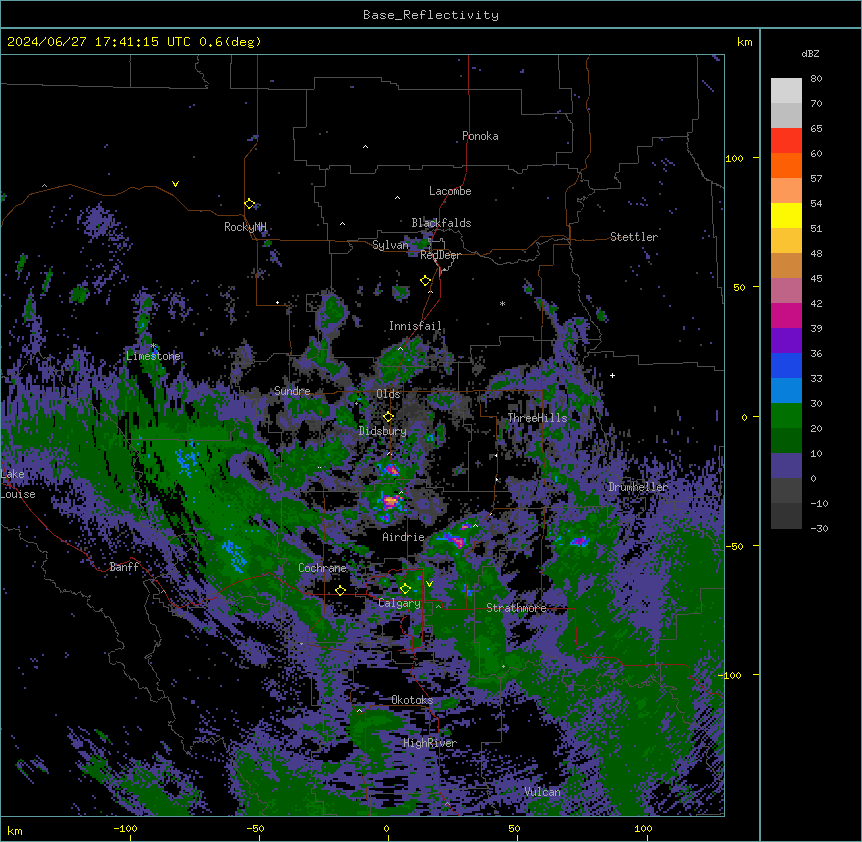The height and width of the screenshot is (842, 862).
Task: Click the Didsbury city label
Action: coord(383,431)
